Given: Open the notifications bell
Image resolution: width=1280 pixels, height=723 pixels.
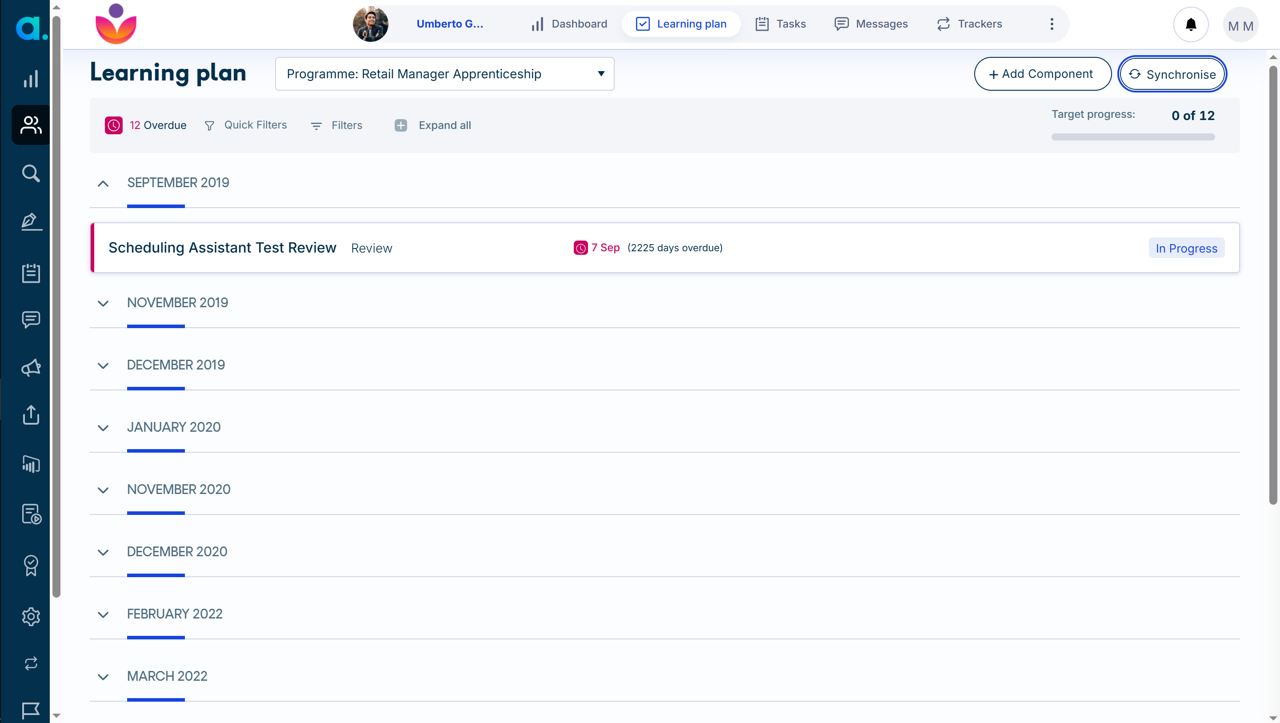Looking at the screenshot, I should (x=1191, y=25).
